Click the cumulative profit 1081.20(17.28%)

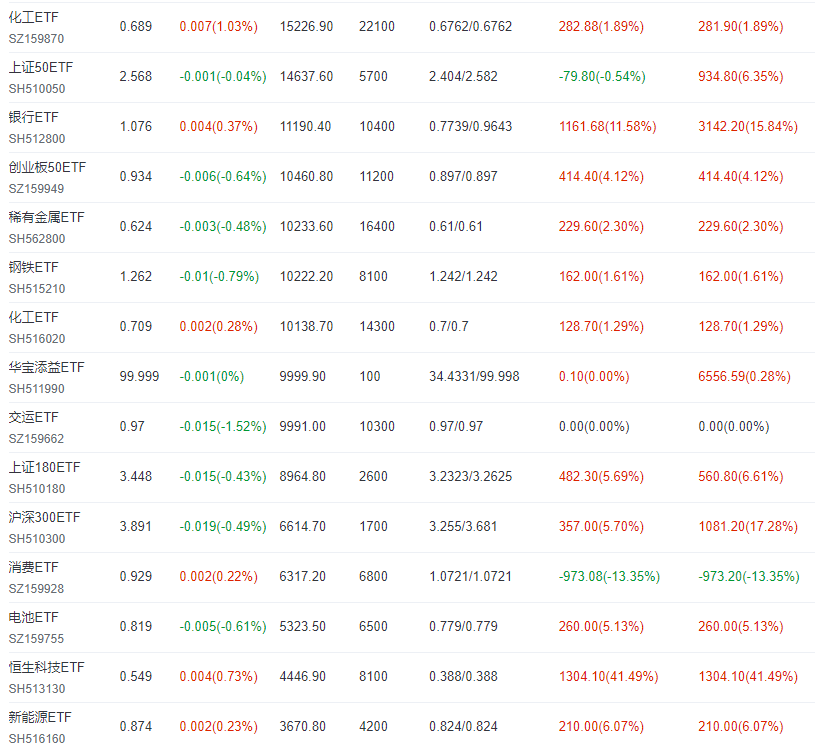(748, 526)
